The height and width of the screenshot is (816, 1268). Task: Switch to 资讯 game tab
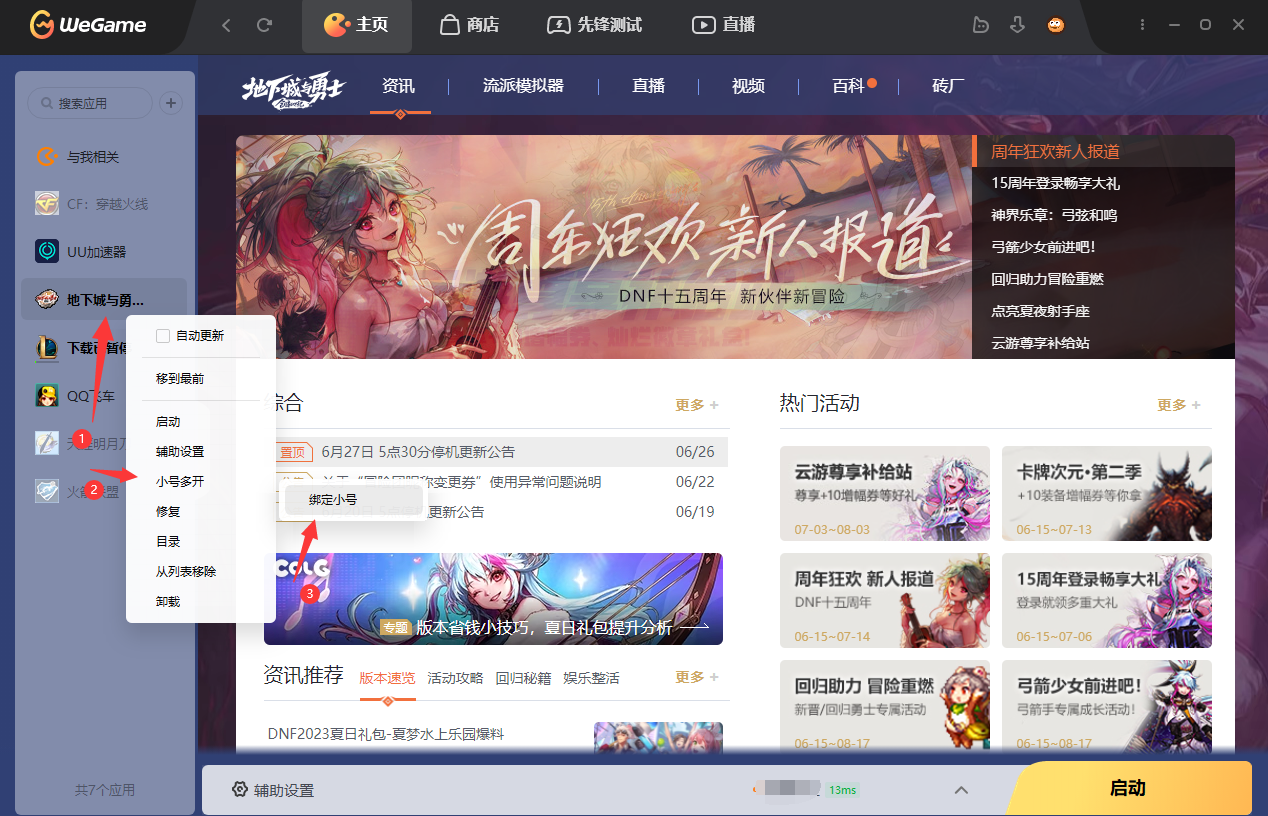point(398,86)
